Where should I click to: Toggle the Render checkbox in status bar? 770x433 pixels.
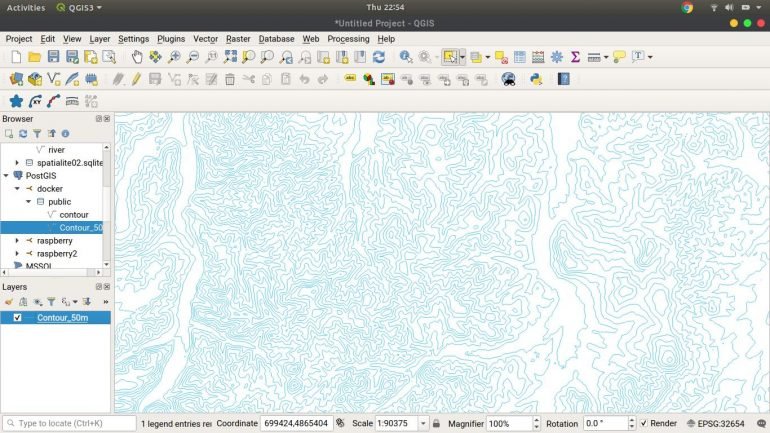pos(644,424)
